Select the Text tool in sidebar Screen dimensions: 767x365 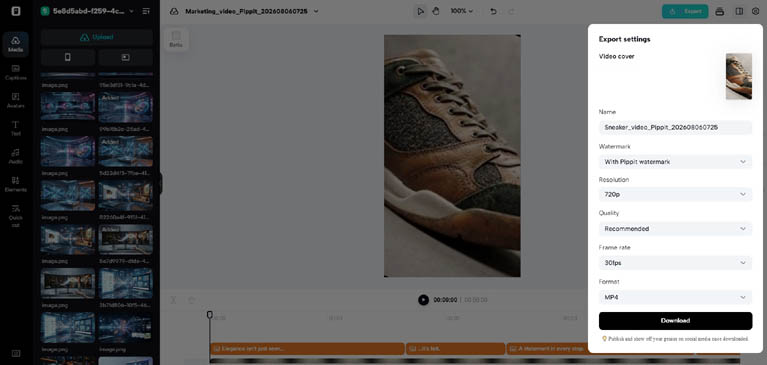[x=15, y=128]
